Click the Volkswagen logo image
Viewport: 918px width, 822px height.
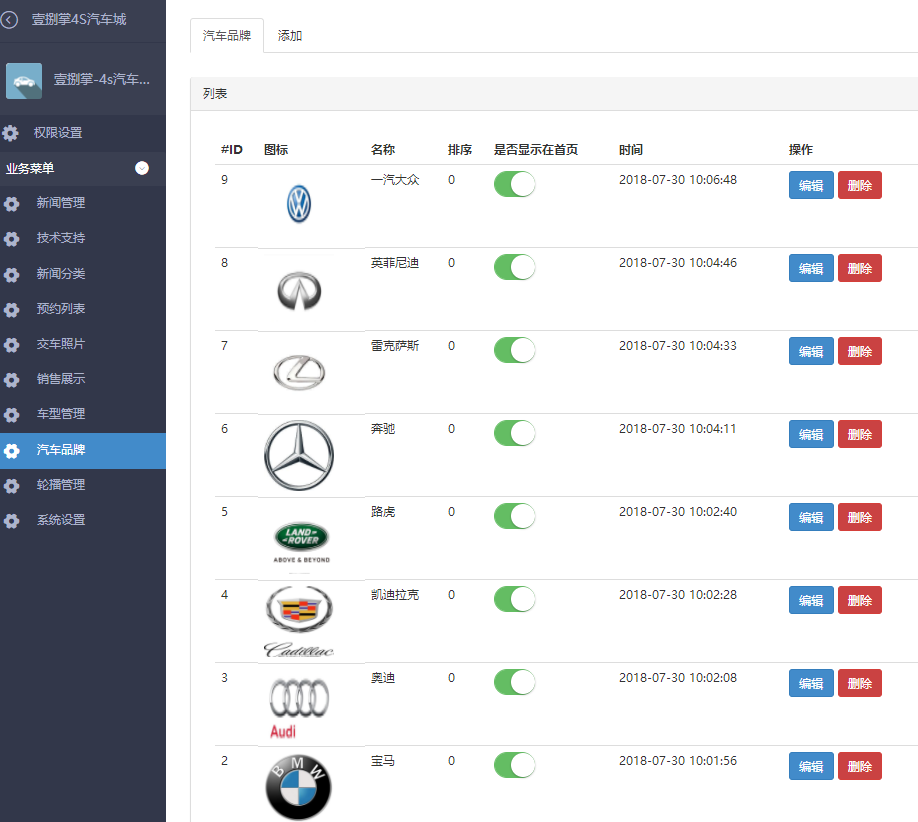tap(299, 204)
